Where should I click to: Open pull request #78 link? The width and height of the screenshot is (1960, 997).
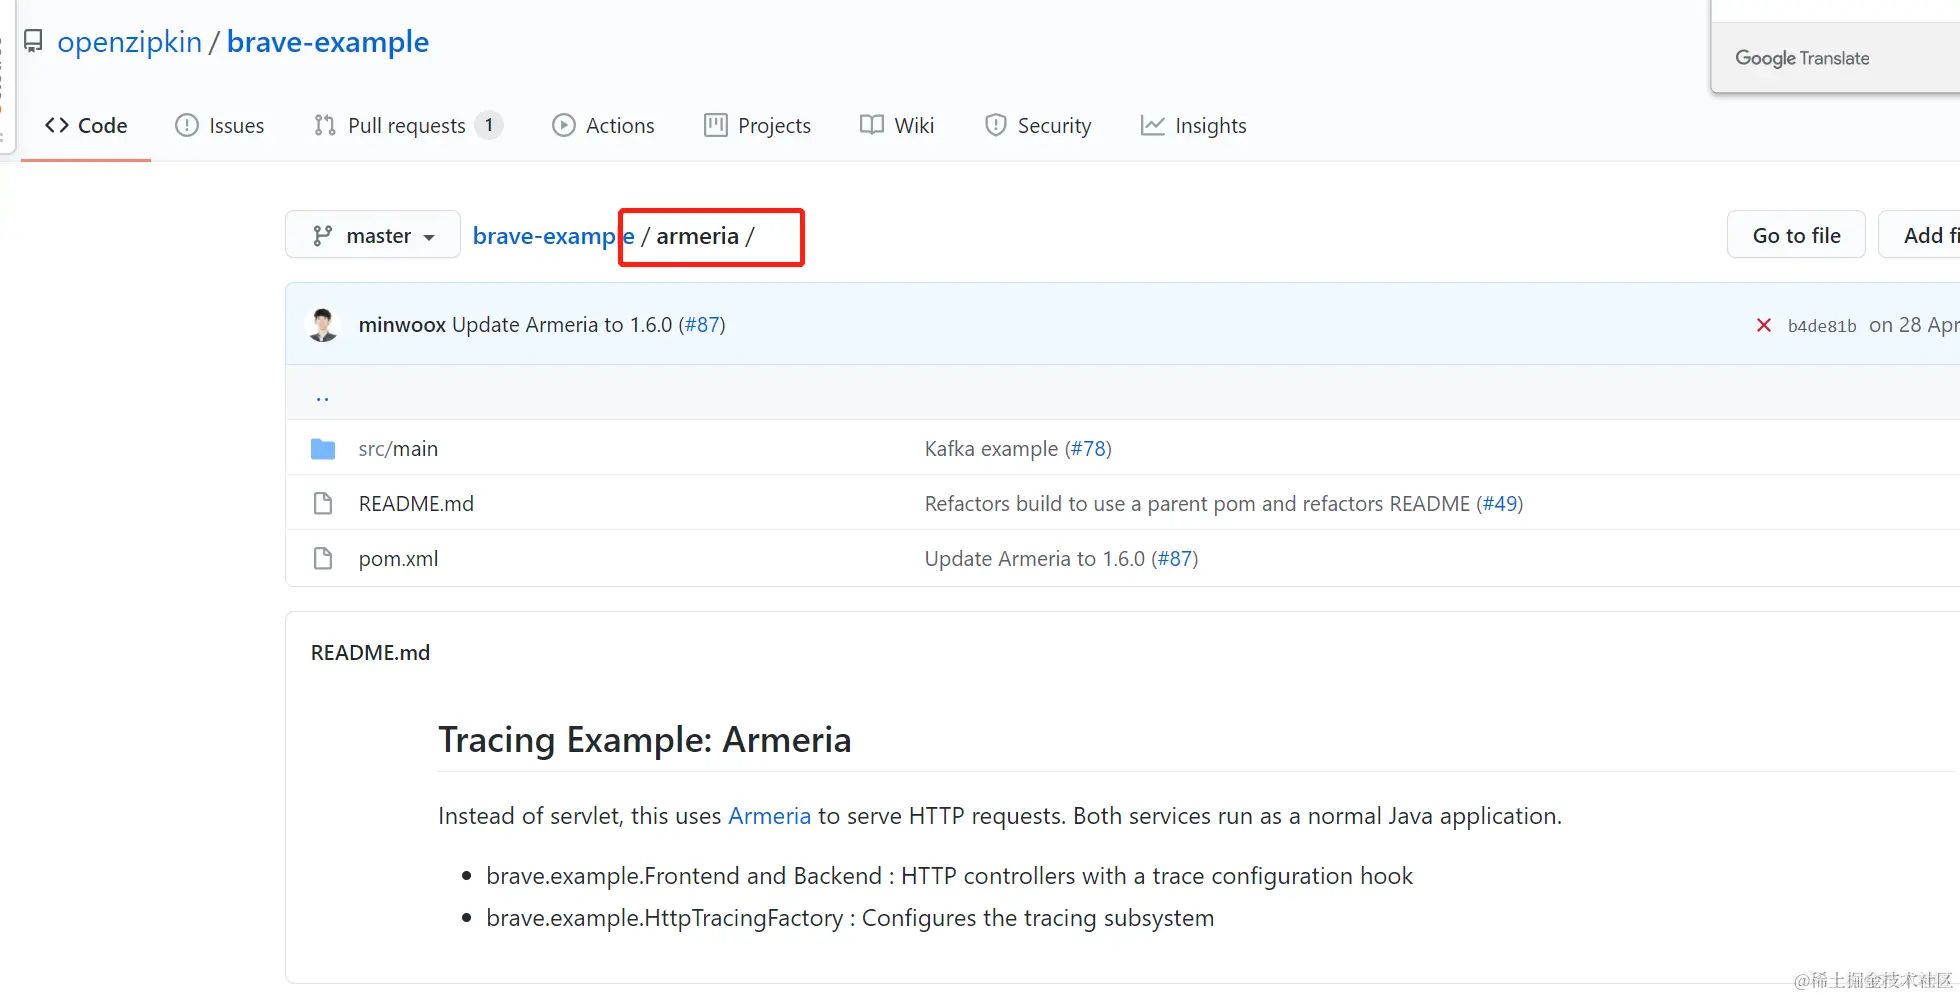point(1088,449)
